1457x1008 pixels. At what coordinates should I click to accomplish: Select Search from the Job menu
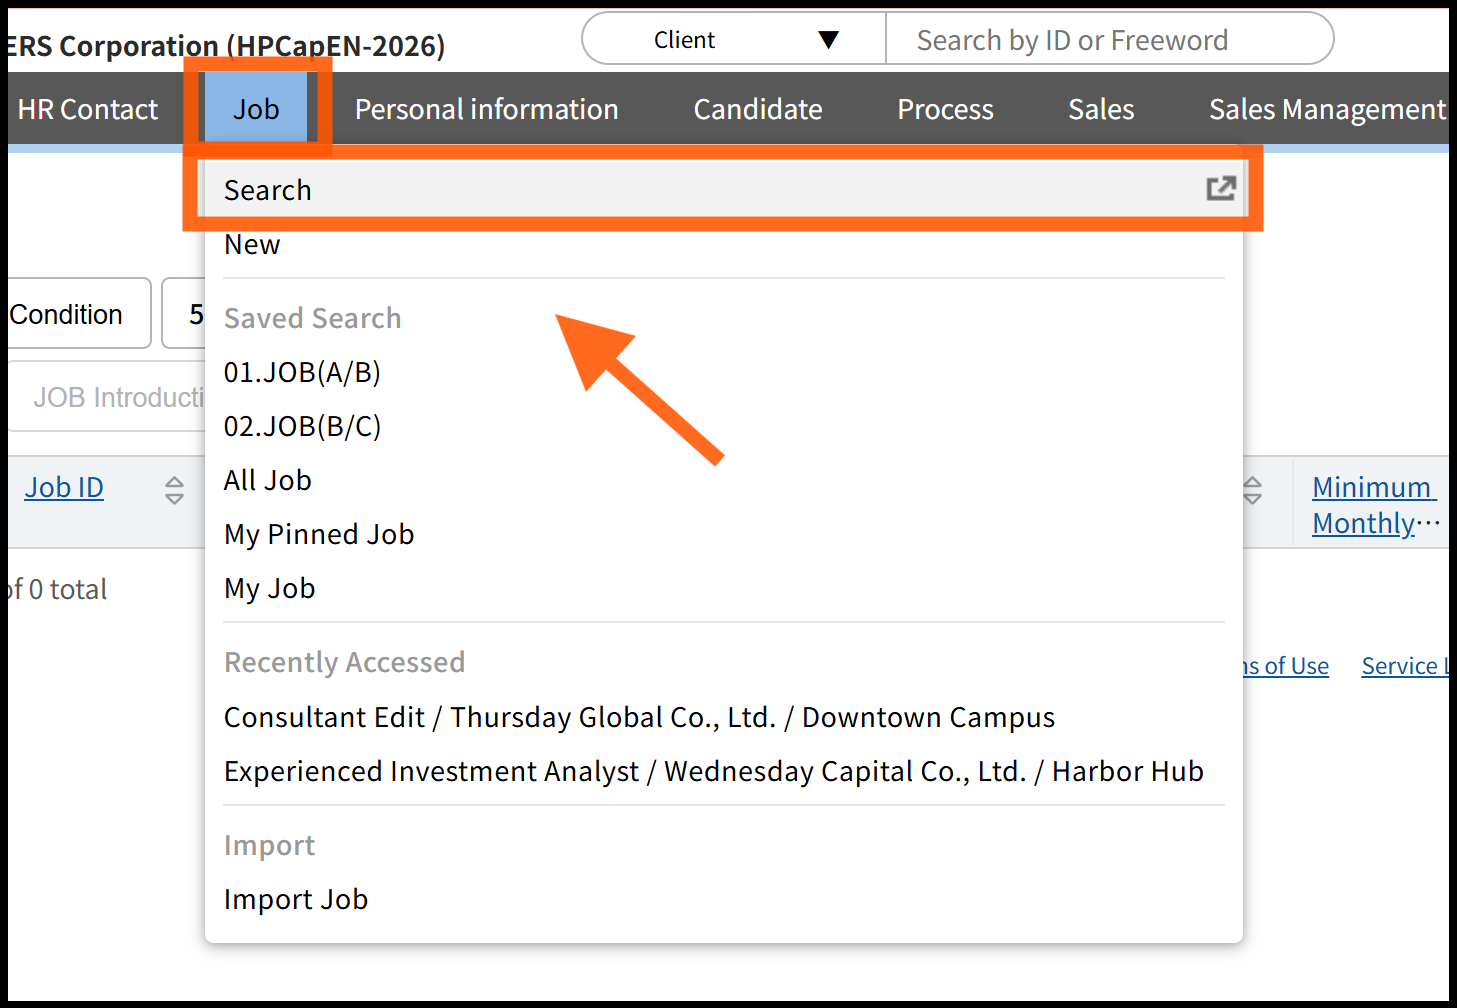click(x=268, y=190)
